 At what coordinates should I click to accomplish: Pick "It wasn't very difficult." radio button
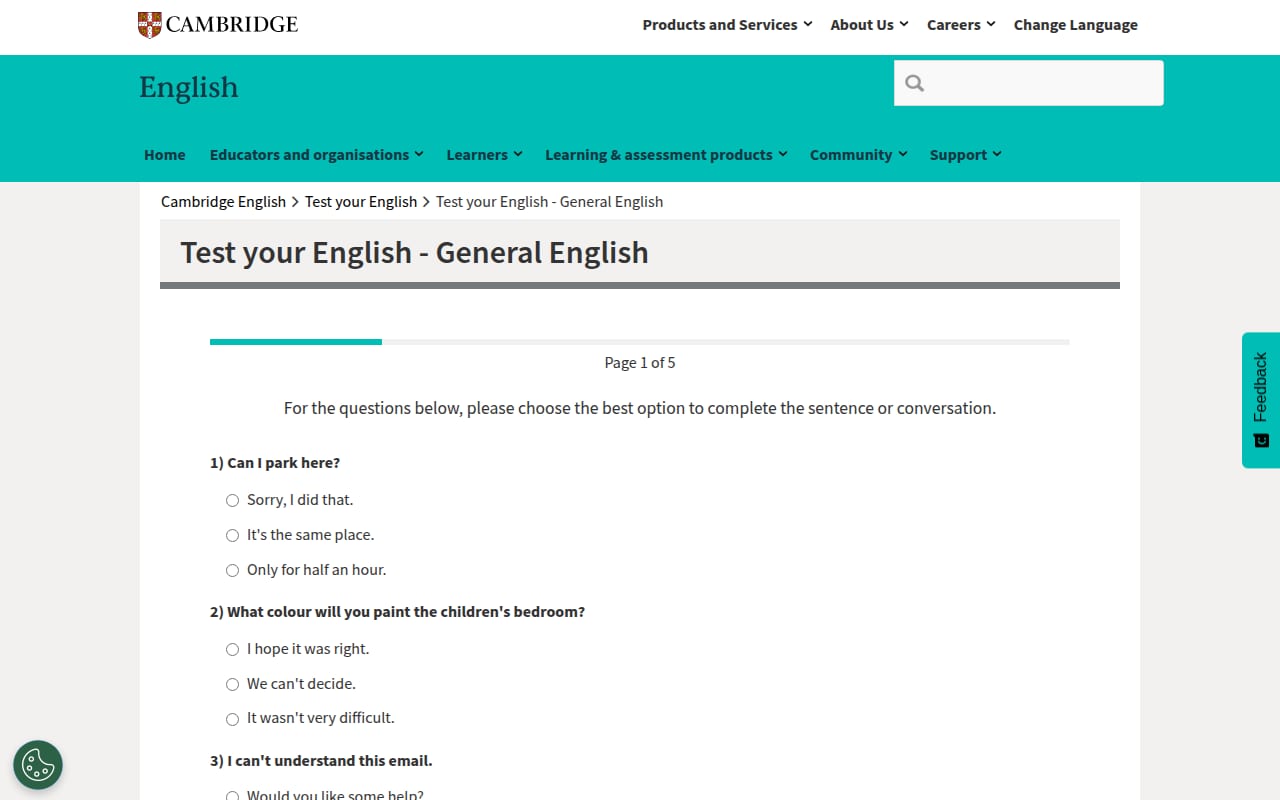(232, 718)
